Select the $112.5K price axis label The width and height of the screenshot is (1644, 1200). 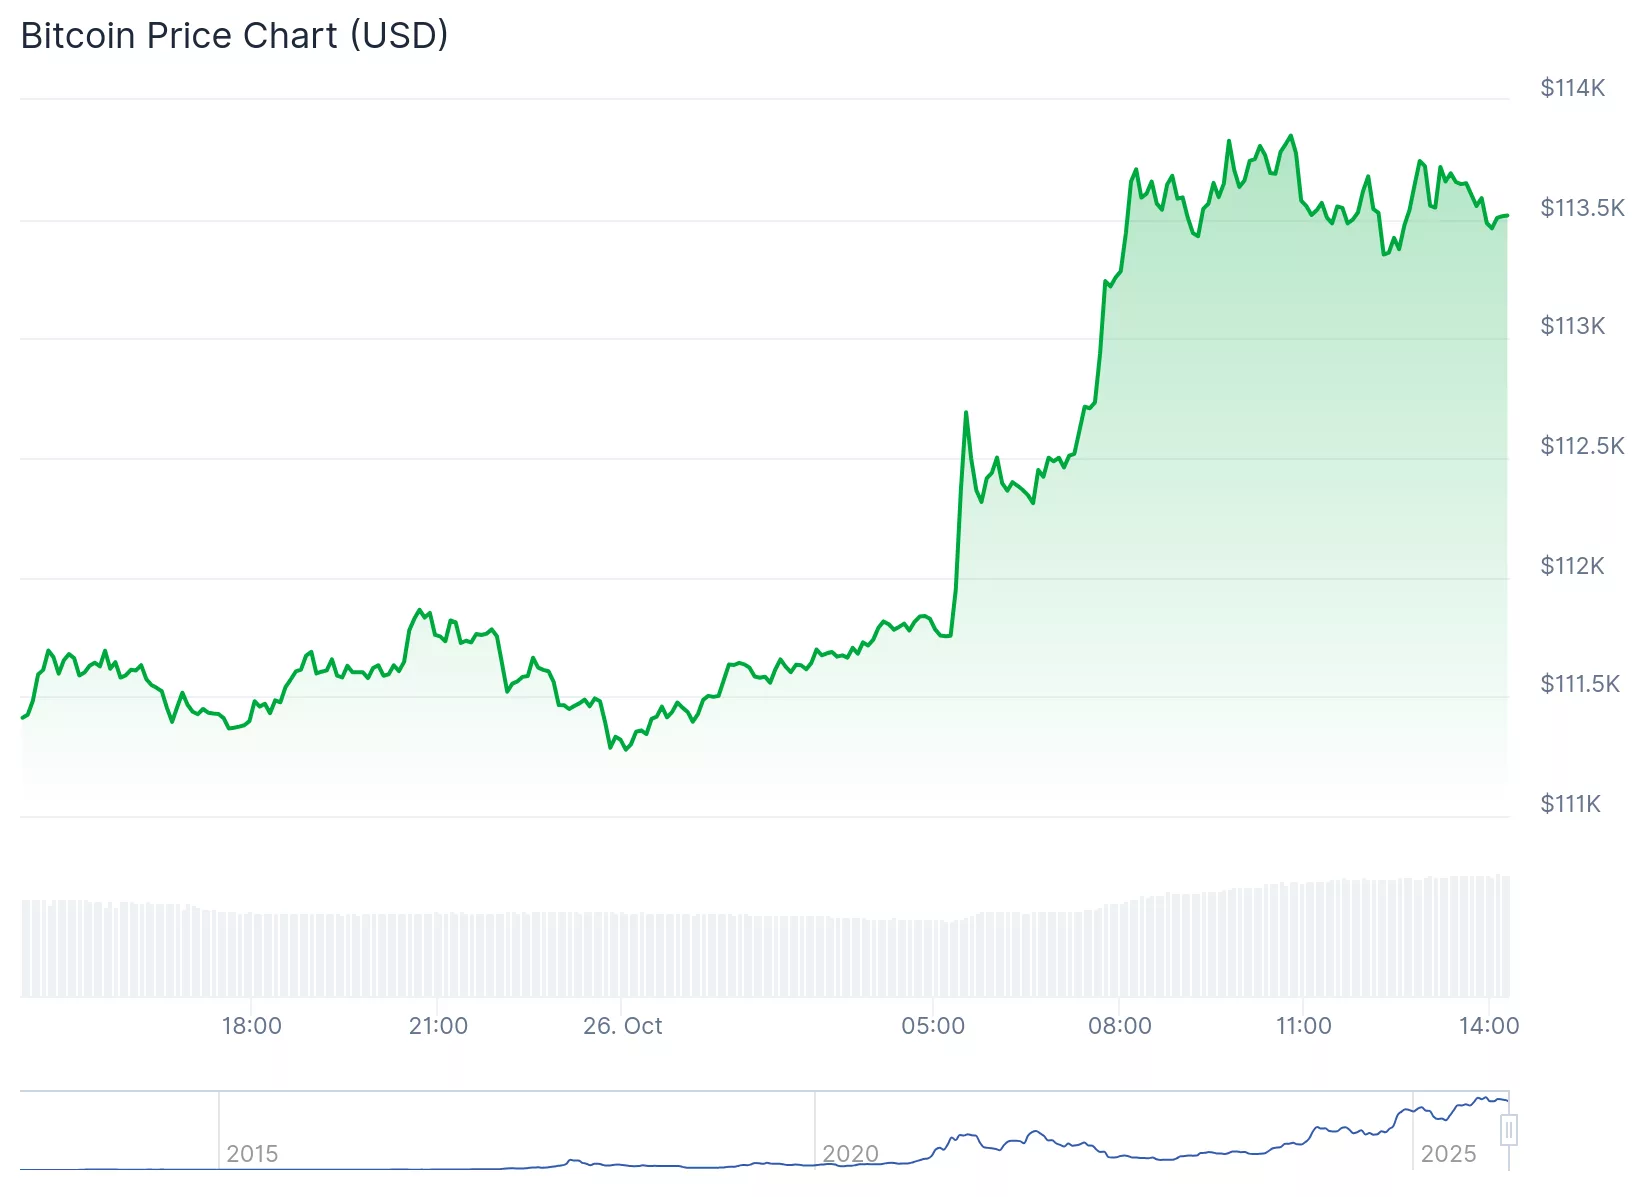point(1582,446)
